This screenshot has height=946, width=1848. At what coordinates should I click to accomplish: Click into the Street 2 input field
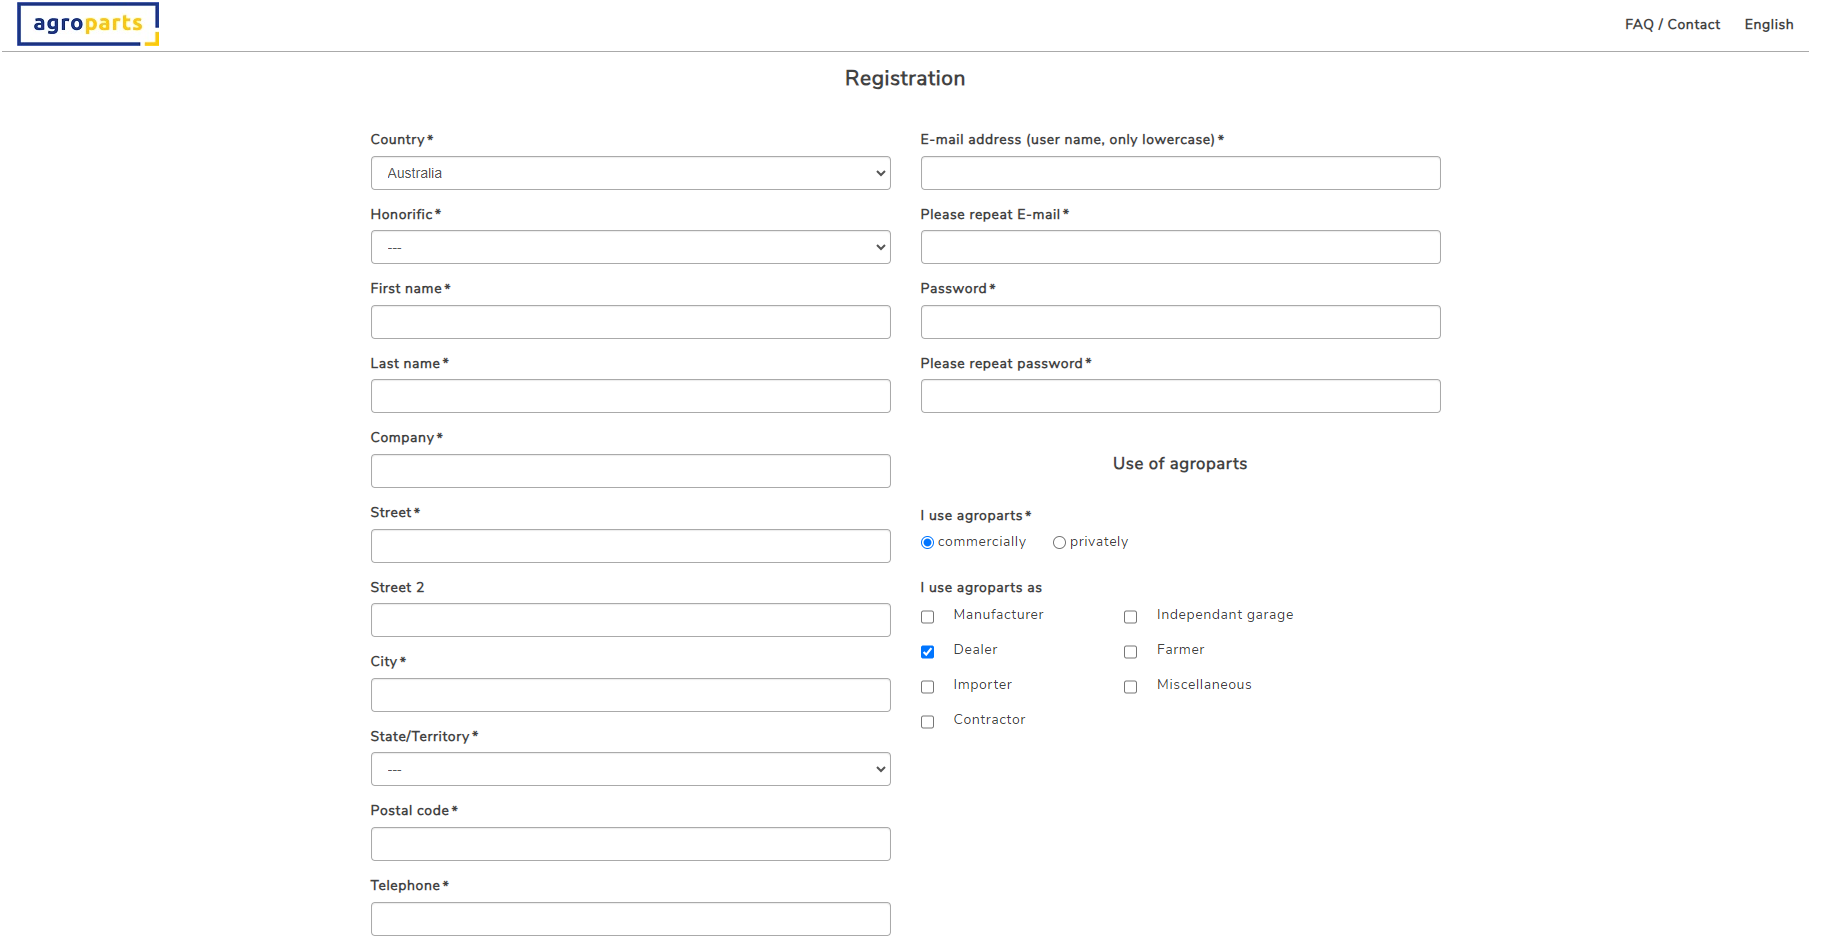[630, 620]
